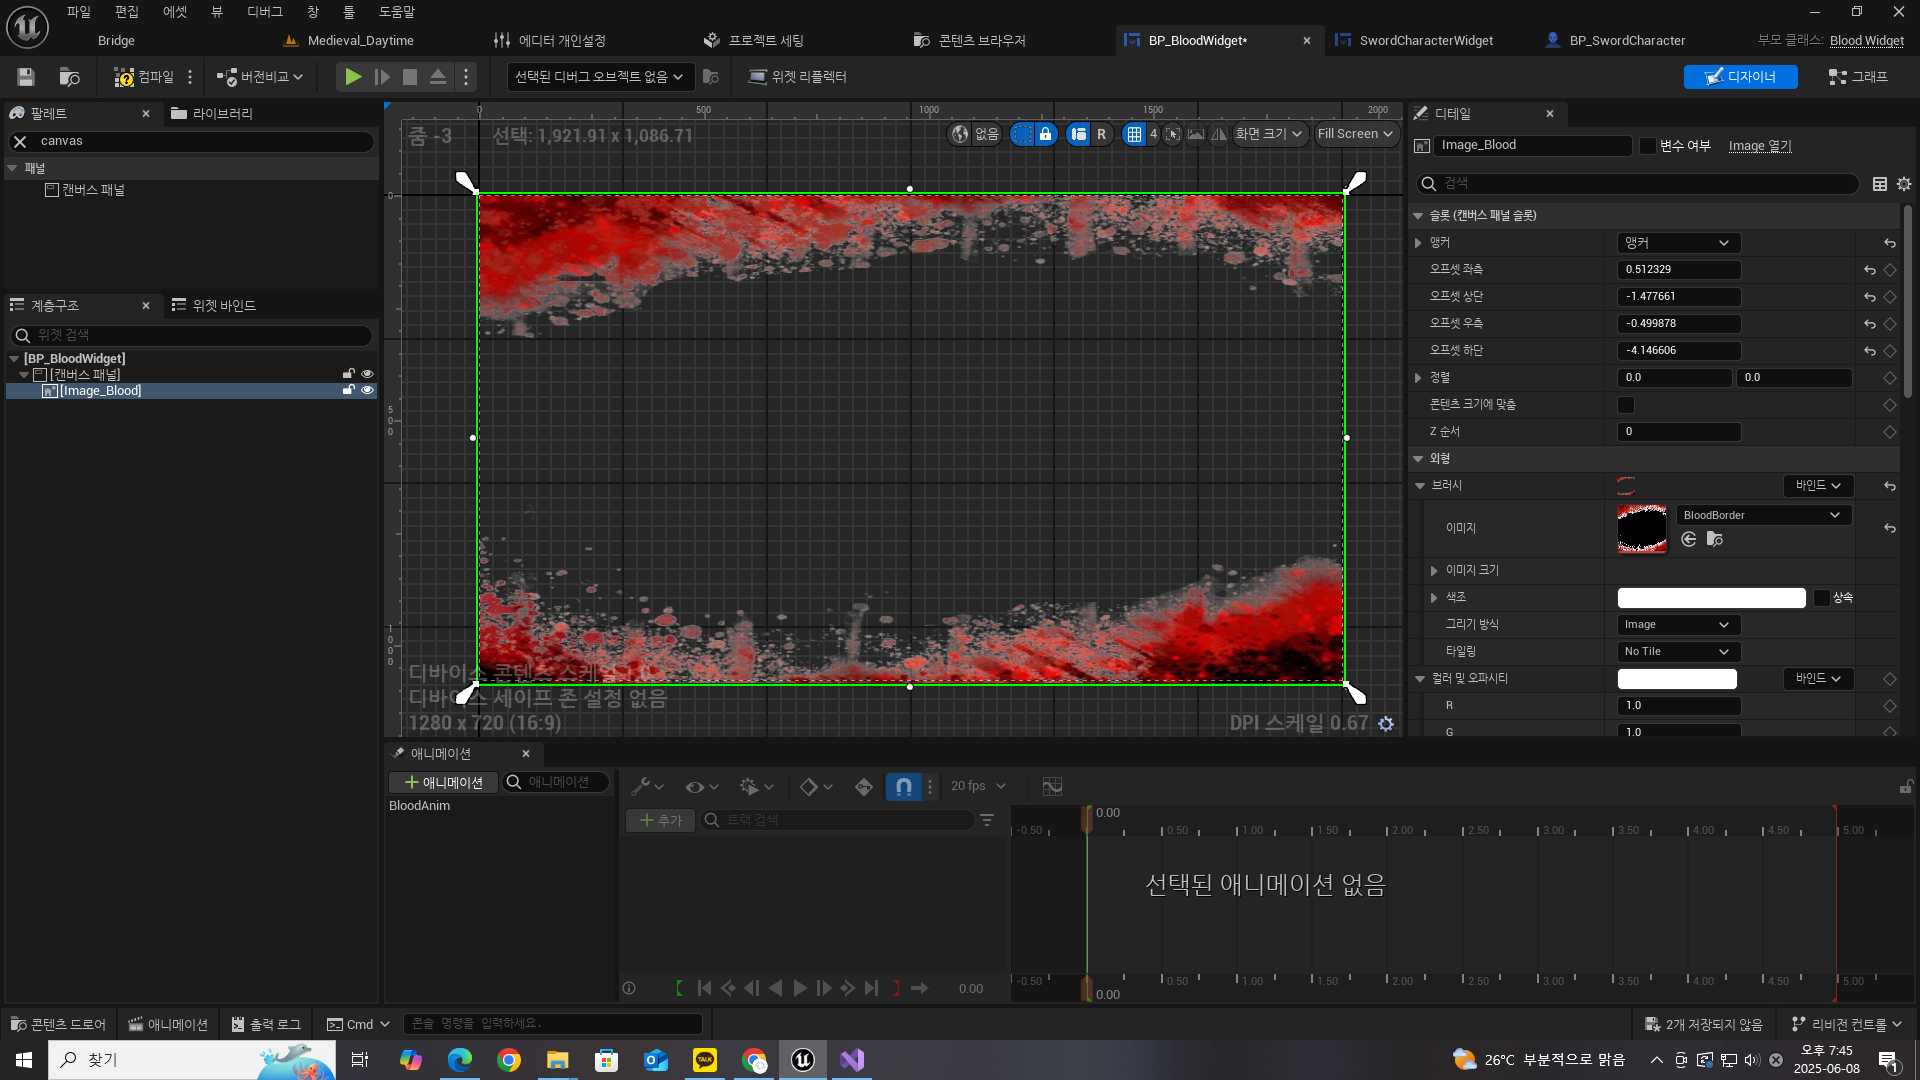1920x1080 pixels.
Task: Open the Debug menu in menu bar
Action: [x=265, y=12]
